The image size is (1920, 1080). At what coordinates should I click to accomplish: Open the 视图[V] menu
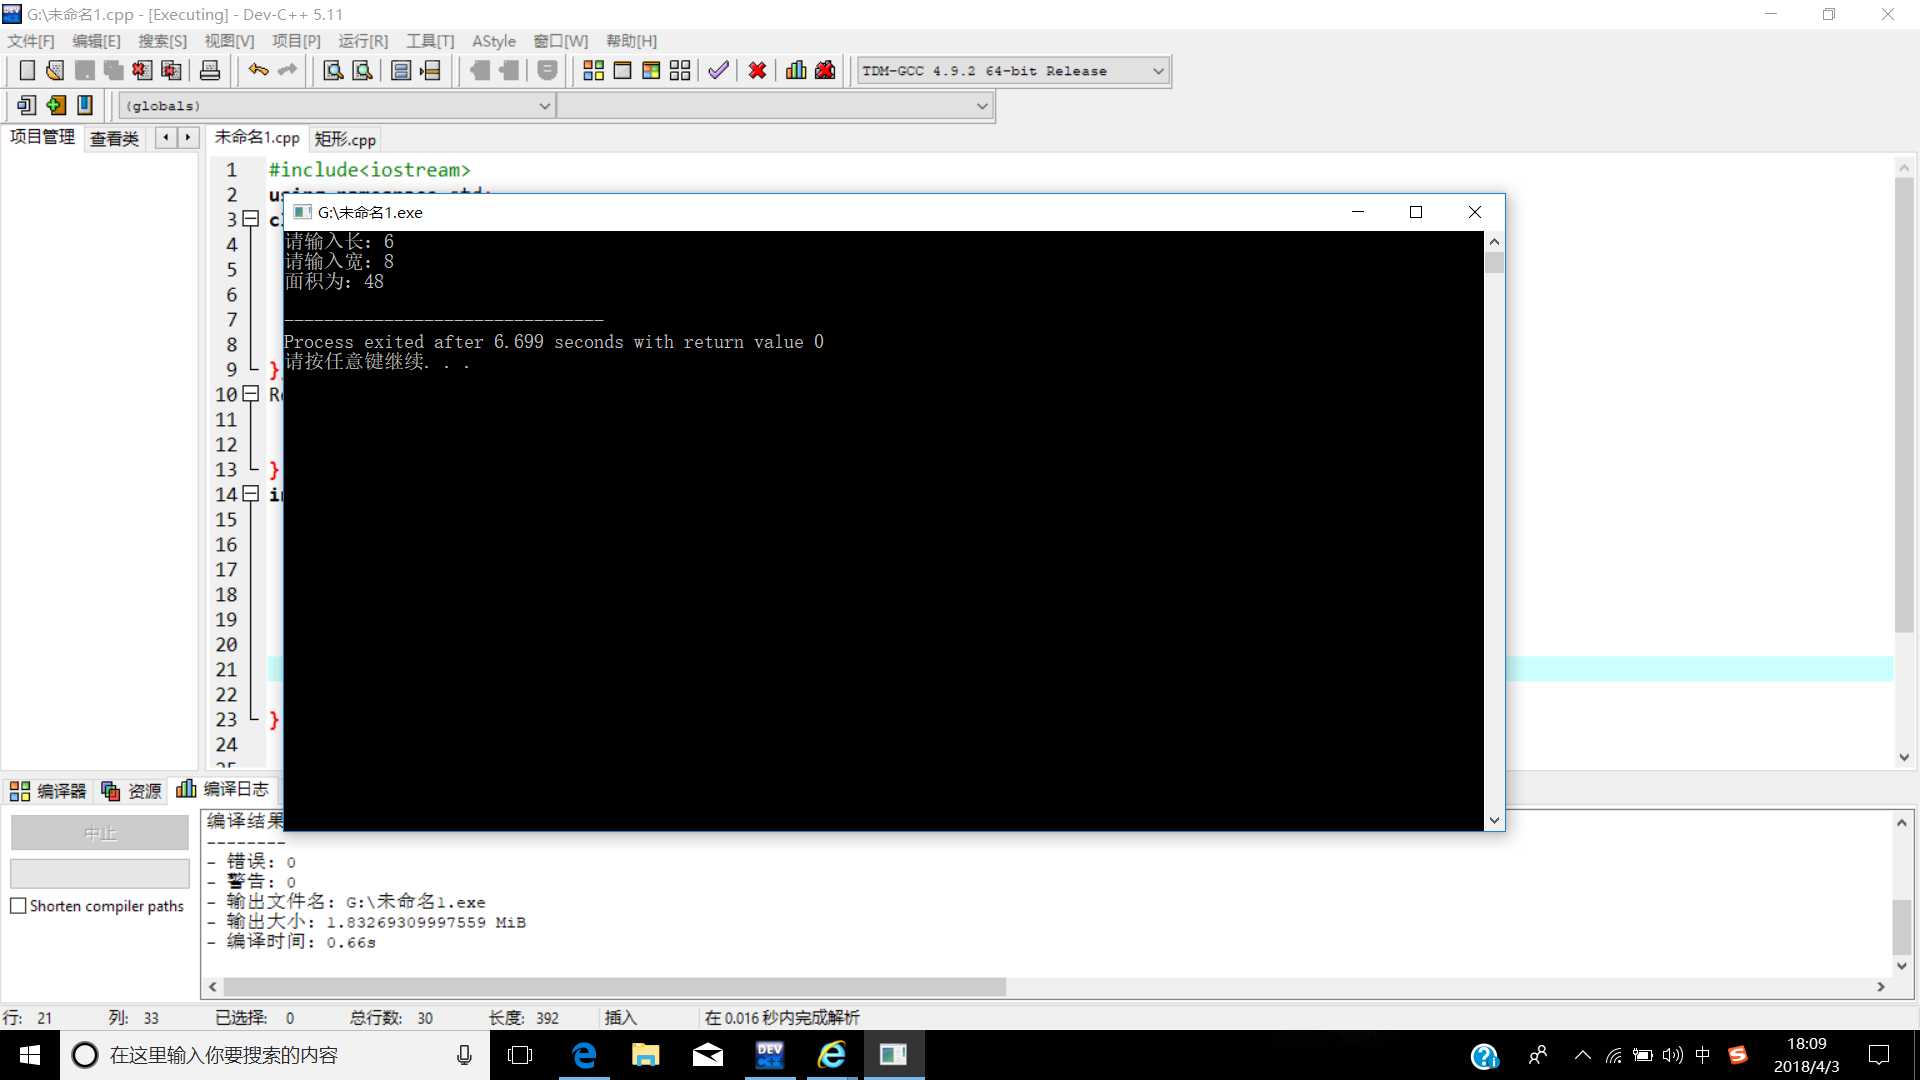coord(229,41)
